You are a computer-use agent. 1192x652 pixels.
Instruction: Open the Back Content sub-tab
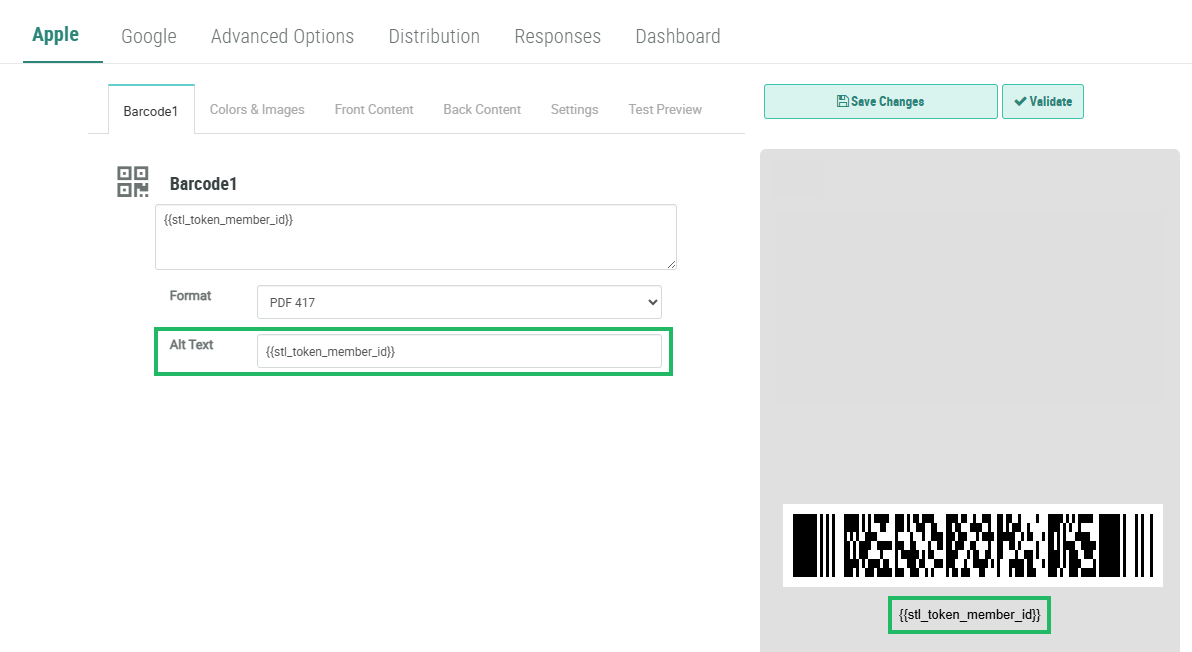click(482, 110)
